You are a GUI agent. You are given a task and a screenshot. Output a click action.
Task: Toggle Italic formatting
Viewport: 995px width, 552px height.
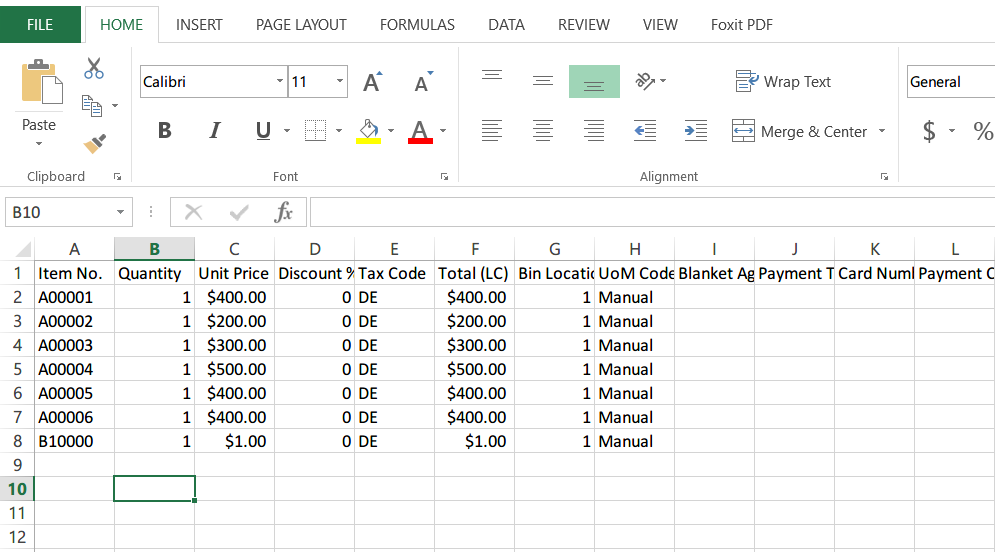(214, 131)
